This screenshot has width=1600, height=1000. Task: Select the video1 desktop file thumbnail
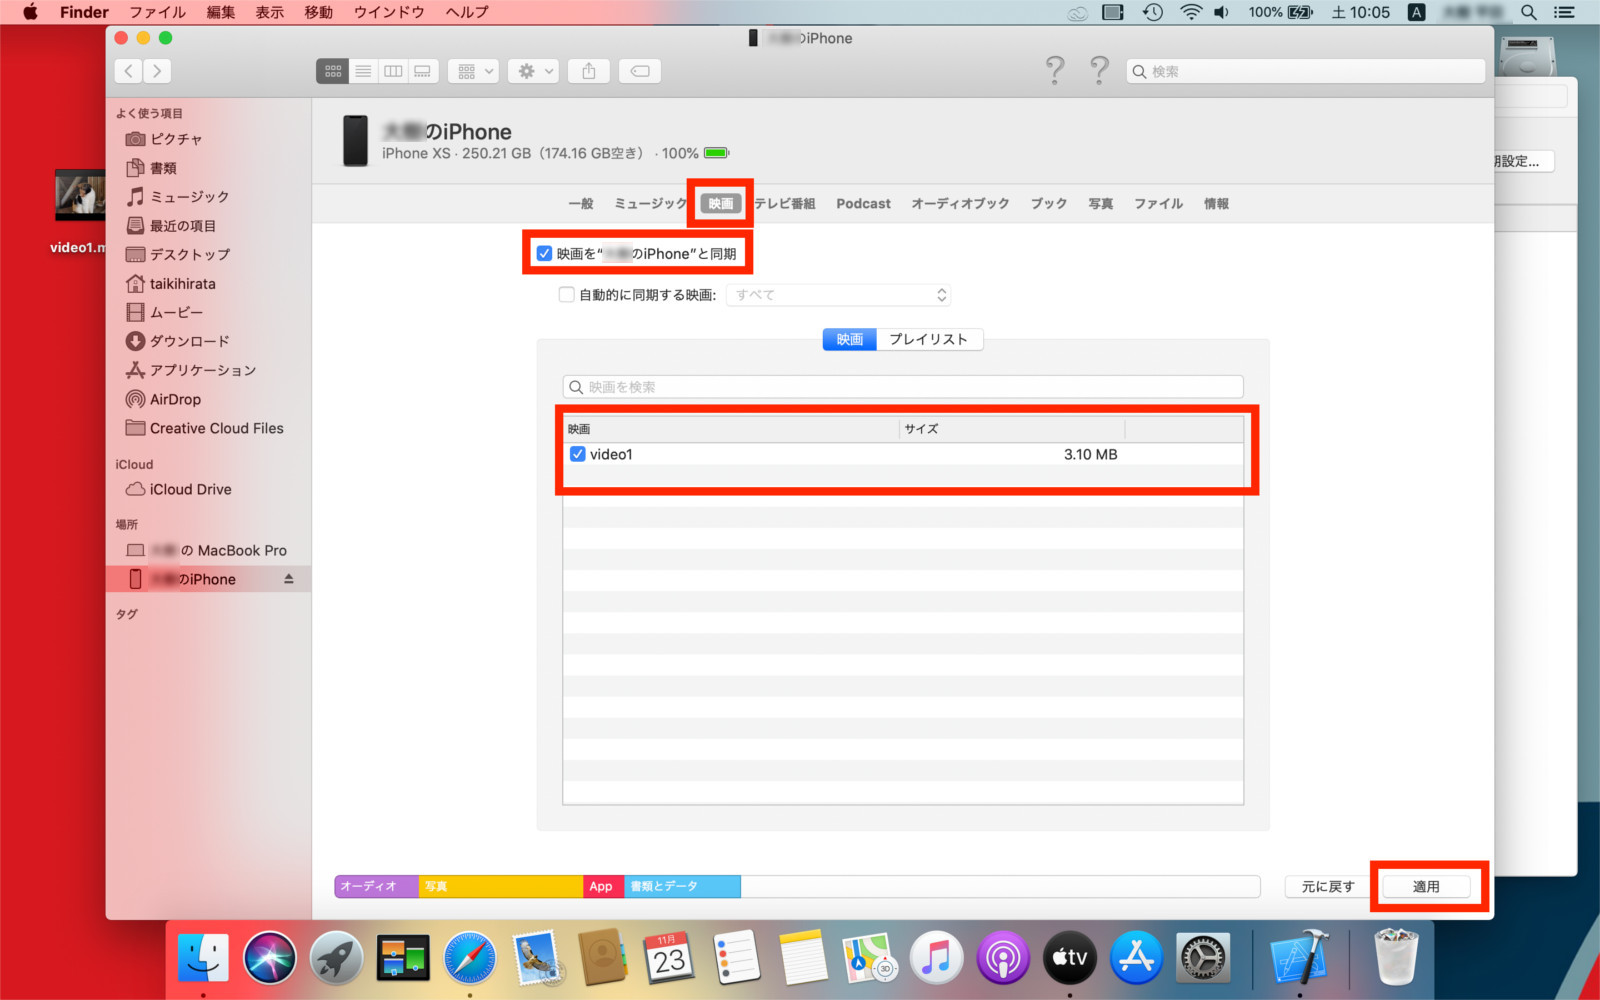click(x=80, y=196)
